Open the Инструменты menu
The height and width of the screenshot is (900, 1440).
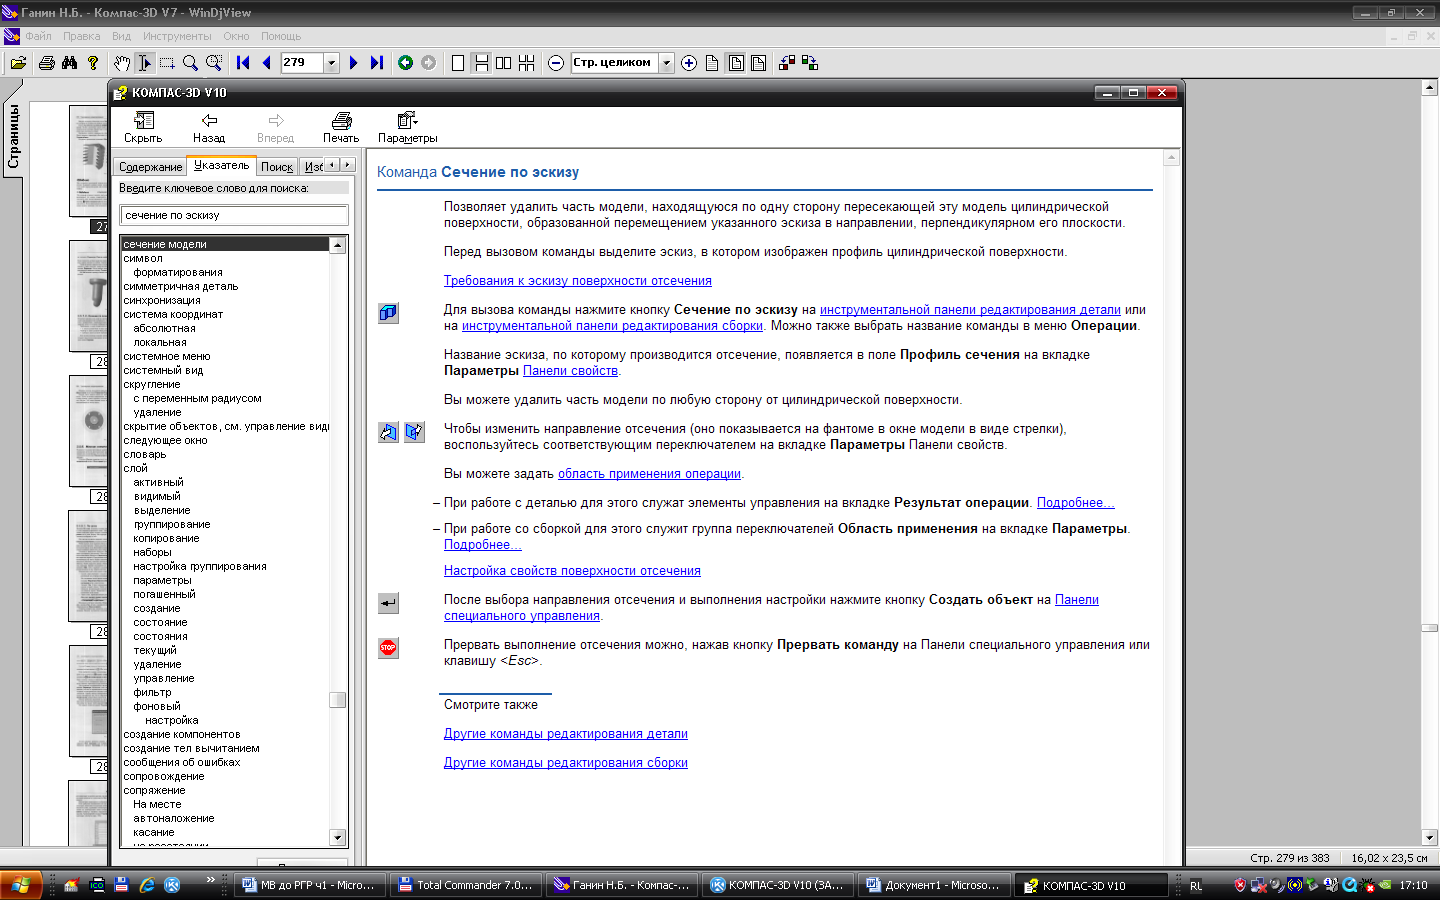tap(177, 36)
